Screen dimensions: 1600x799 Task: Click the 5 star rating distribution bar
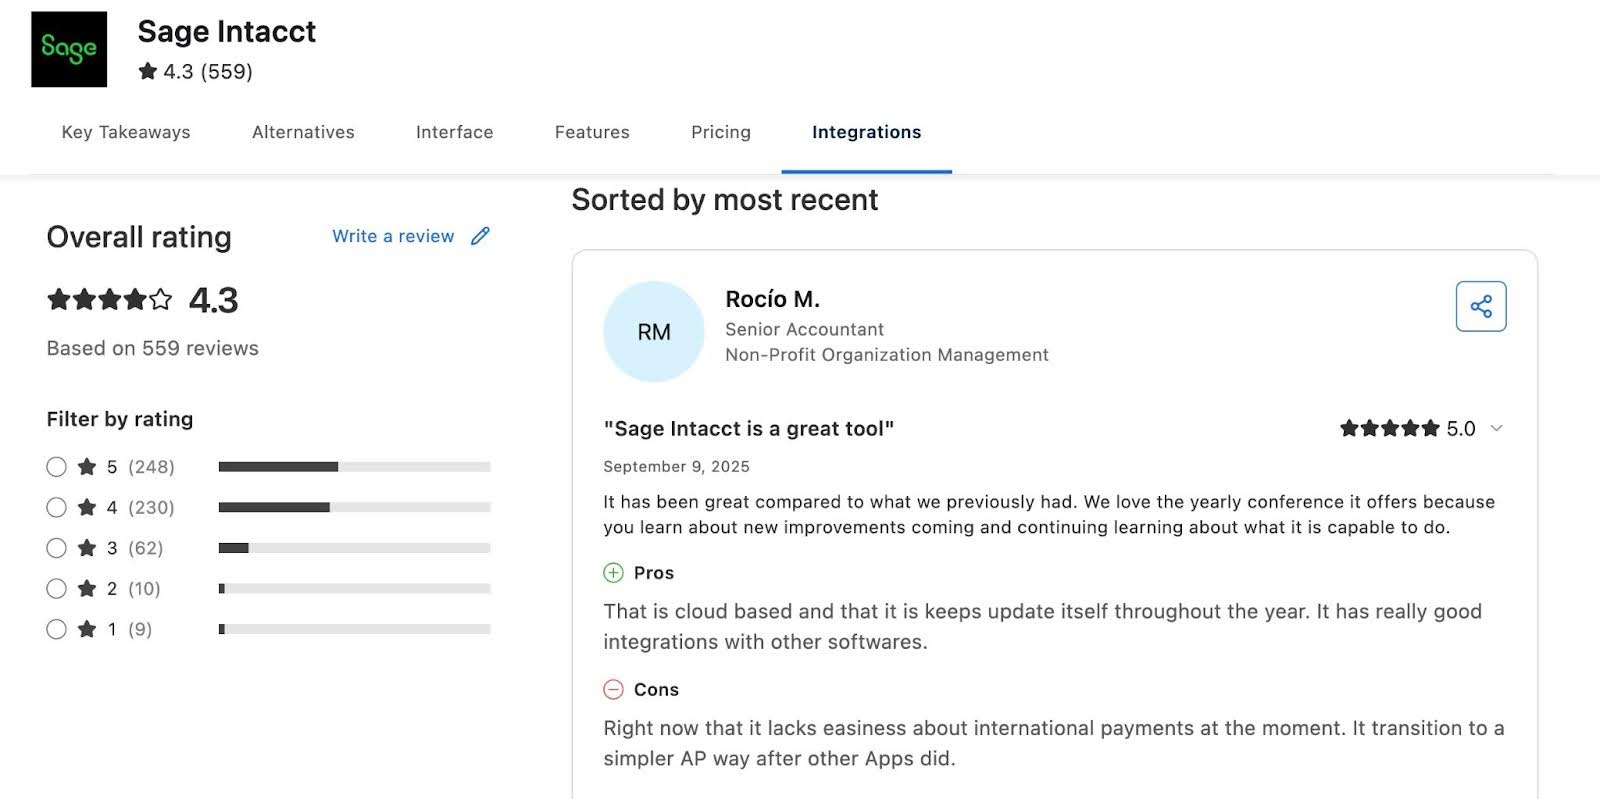pos(354,467)
